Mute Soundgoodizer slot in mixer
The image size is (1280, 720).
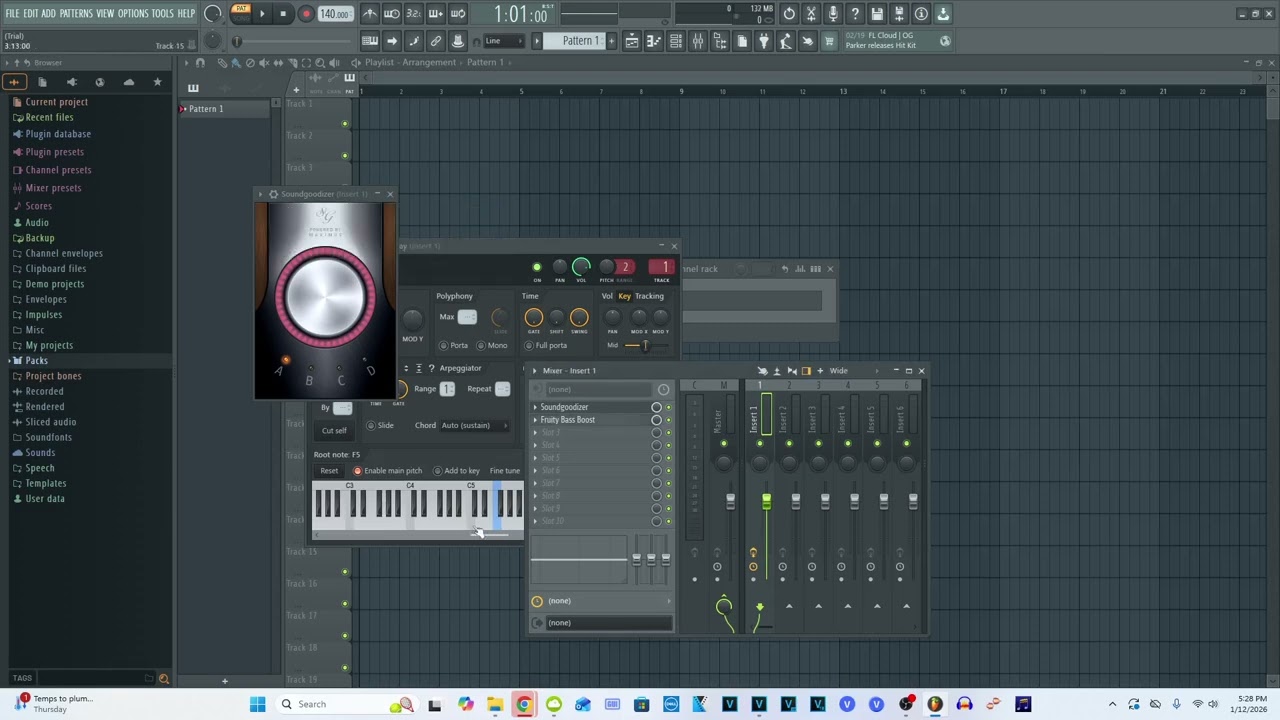pyautogui.click(x=668, y=407)
